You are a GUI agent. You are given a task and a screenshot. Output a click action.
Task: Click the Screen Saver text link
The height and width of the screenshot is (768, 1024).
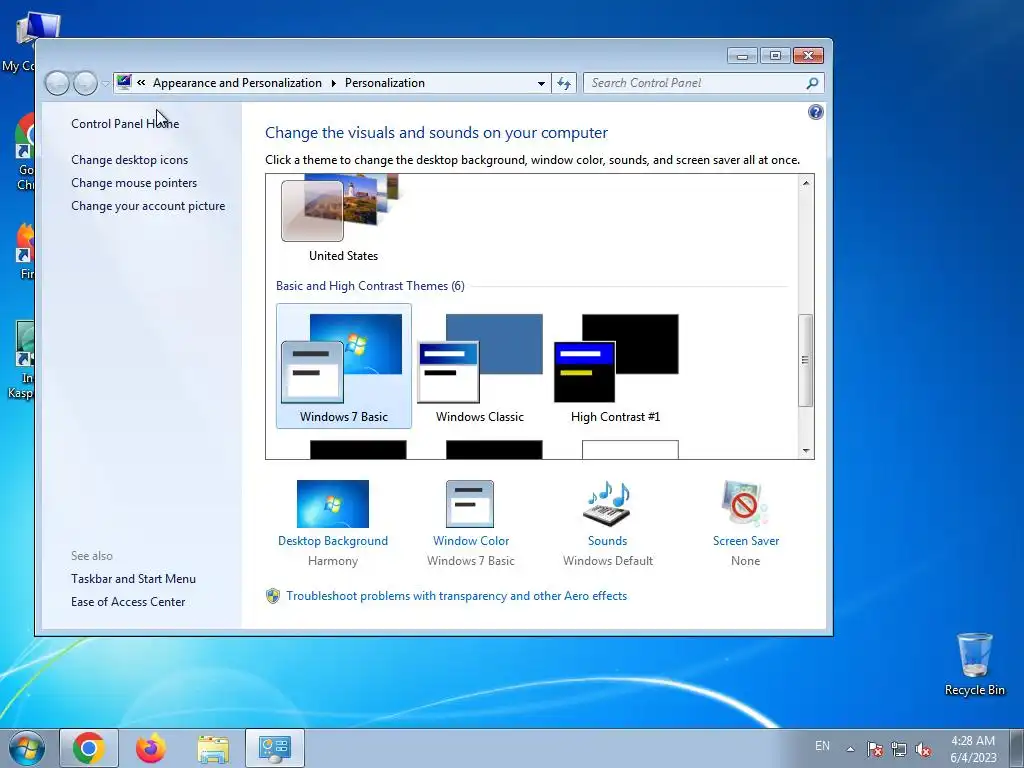point(746,541)
